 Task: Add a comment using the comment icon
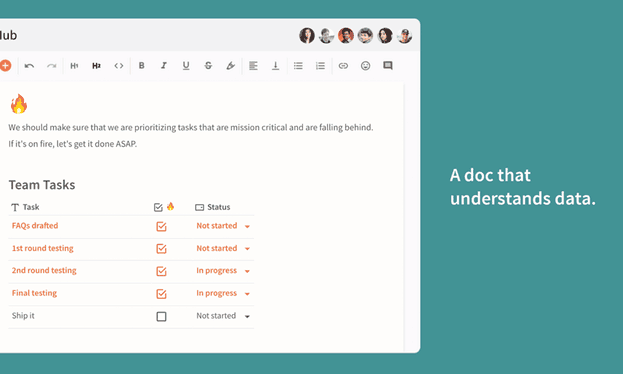pos(388,66)
